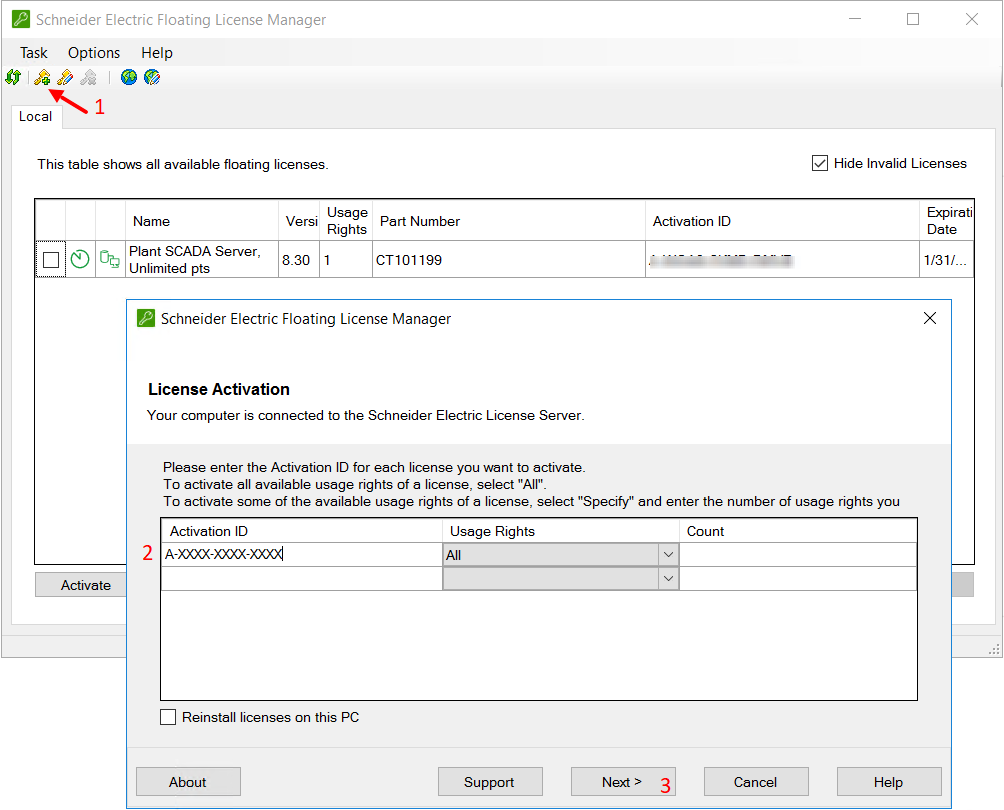Select the Local tab
The image size is (1004, 810).
click(36, 117)
